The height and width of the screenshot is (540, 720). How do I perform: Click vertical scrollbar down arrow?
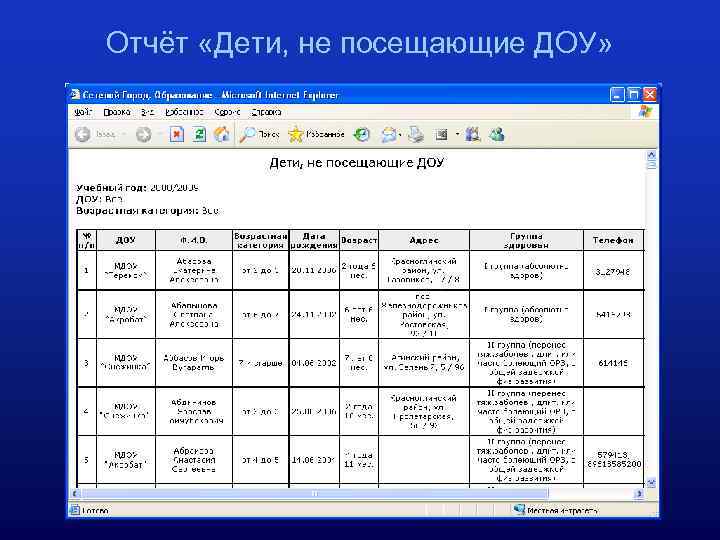click(x=651, y=483)
